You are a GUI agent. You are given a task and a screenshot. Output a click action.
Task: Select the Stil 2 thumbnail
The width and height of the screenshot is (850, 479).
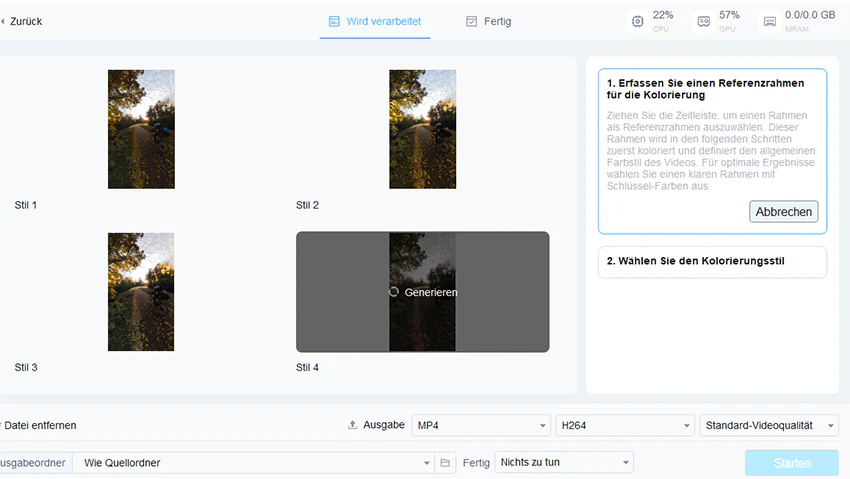click(422, 129)
